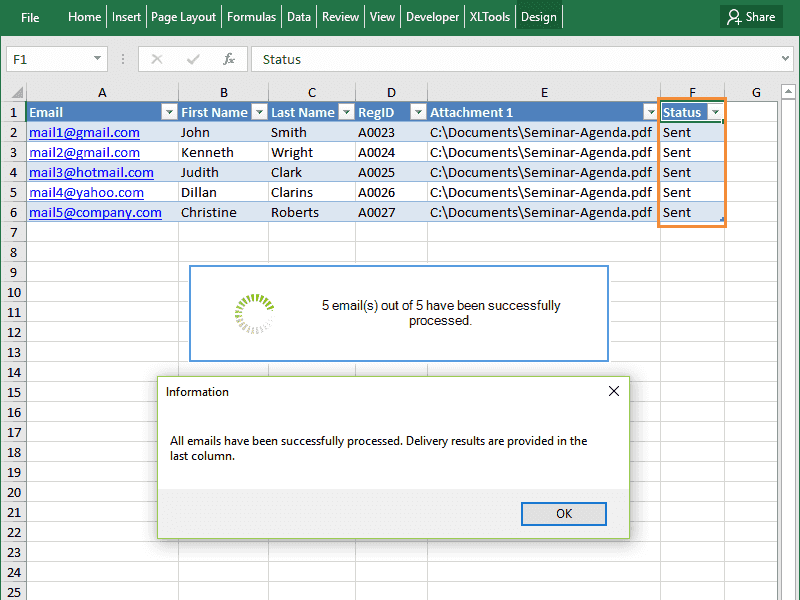The height and width of the screenshot is (600, 800).
Task: Open the Name Box dropdown arrow
Action: coord(97,58)
